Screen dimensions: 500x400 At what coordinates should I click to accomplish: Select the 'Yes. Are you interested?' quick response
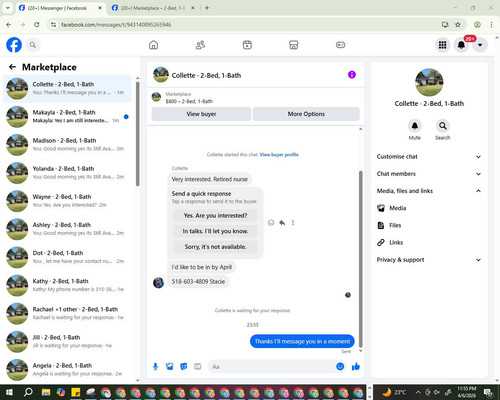point(215,216)
